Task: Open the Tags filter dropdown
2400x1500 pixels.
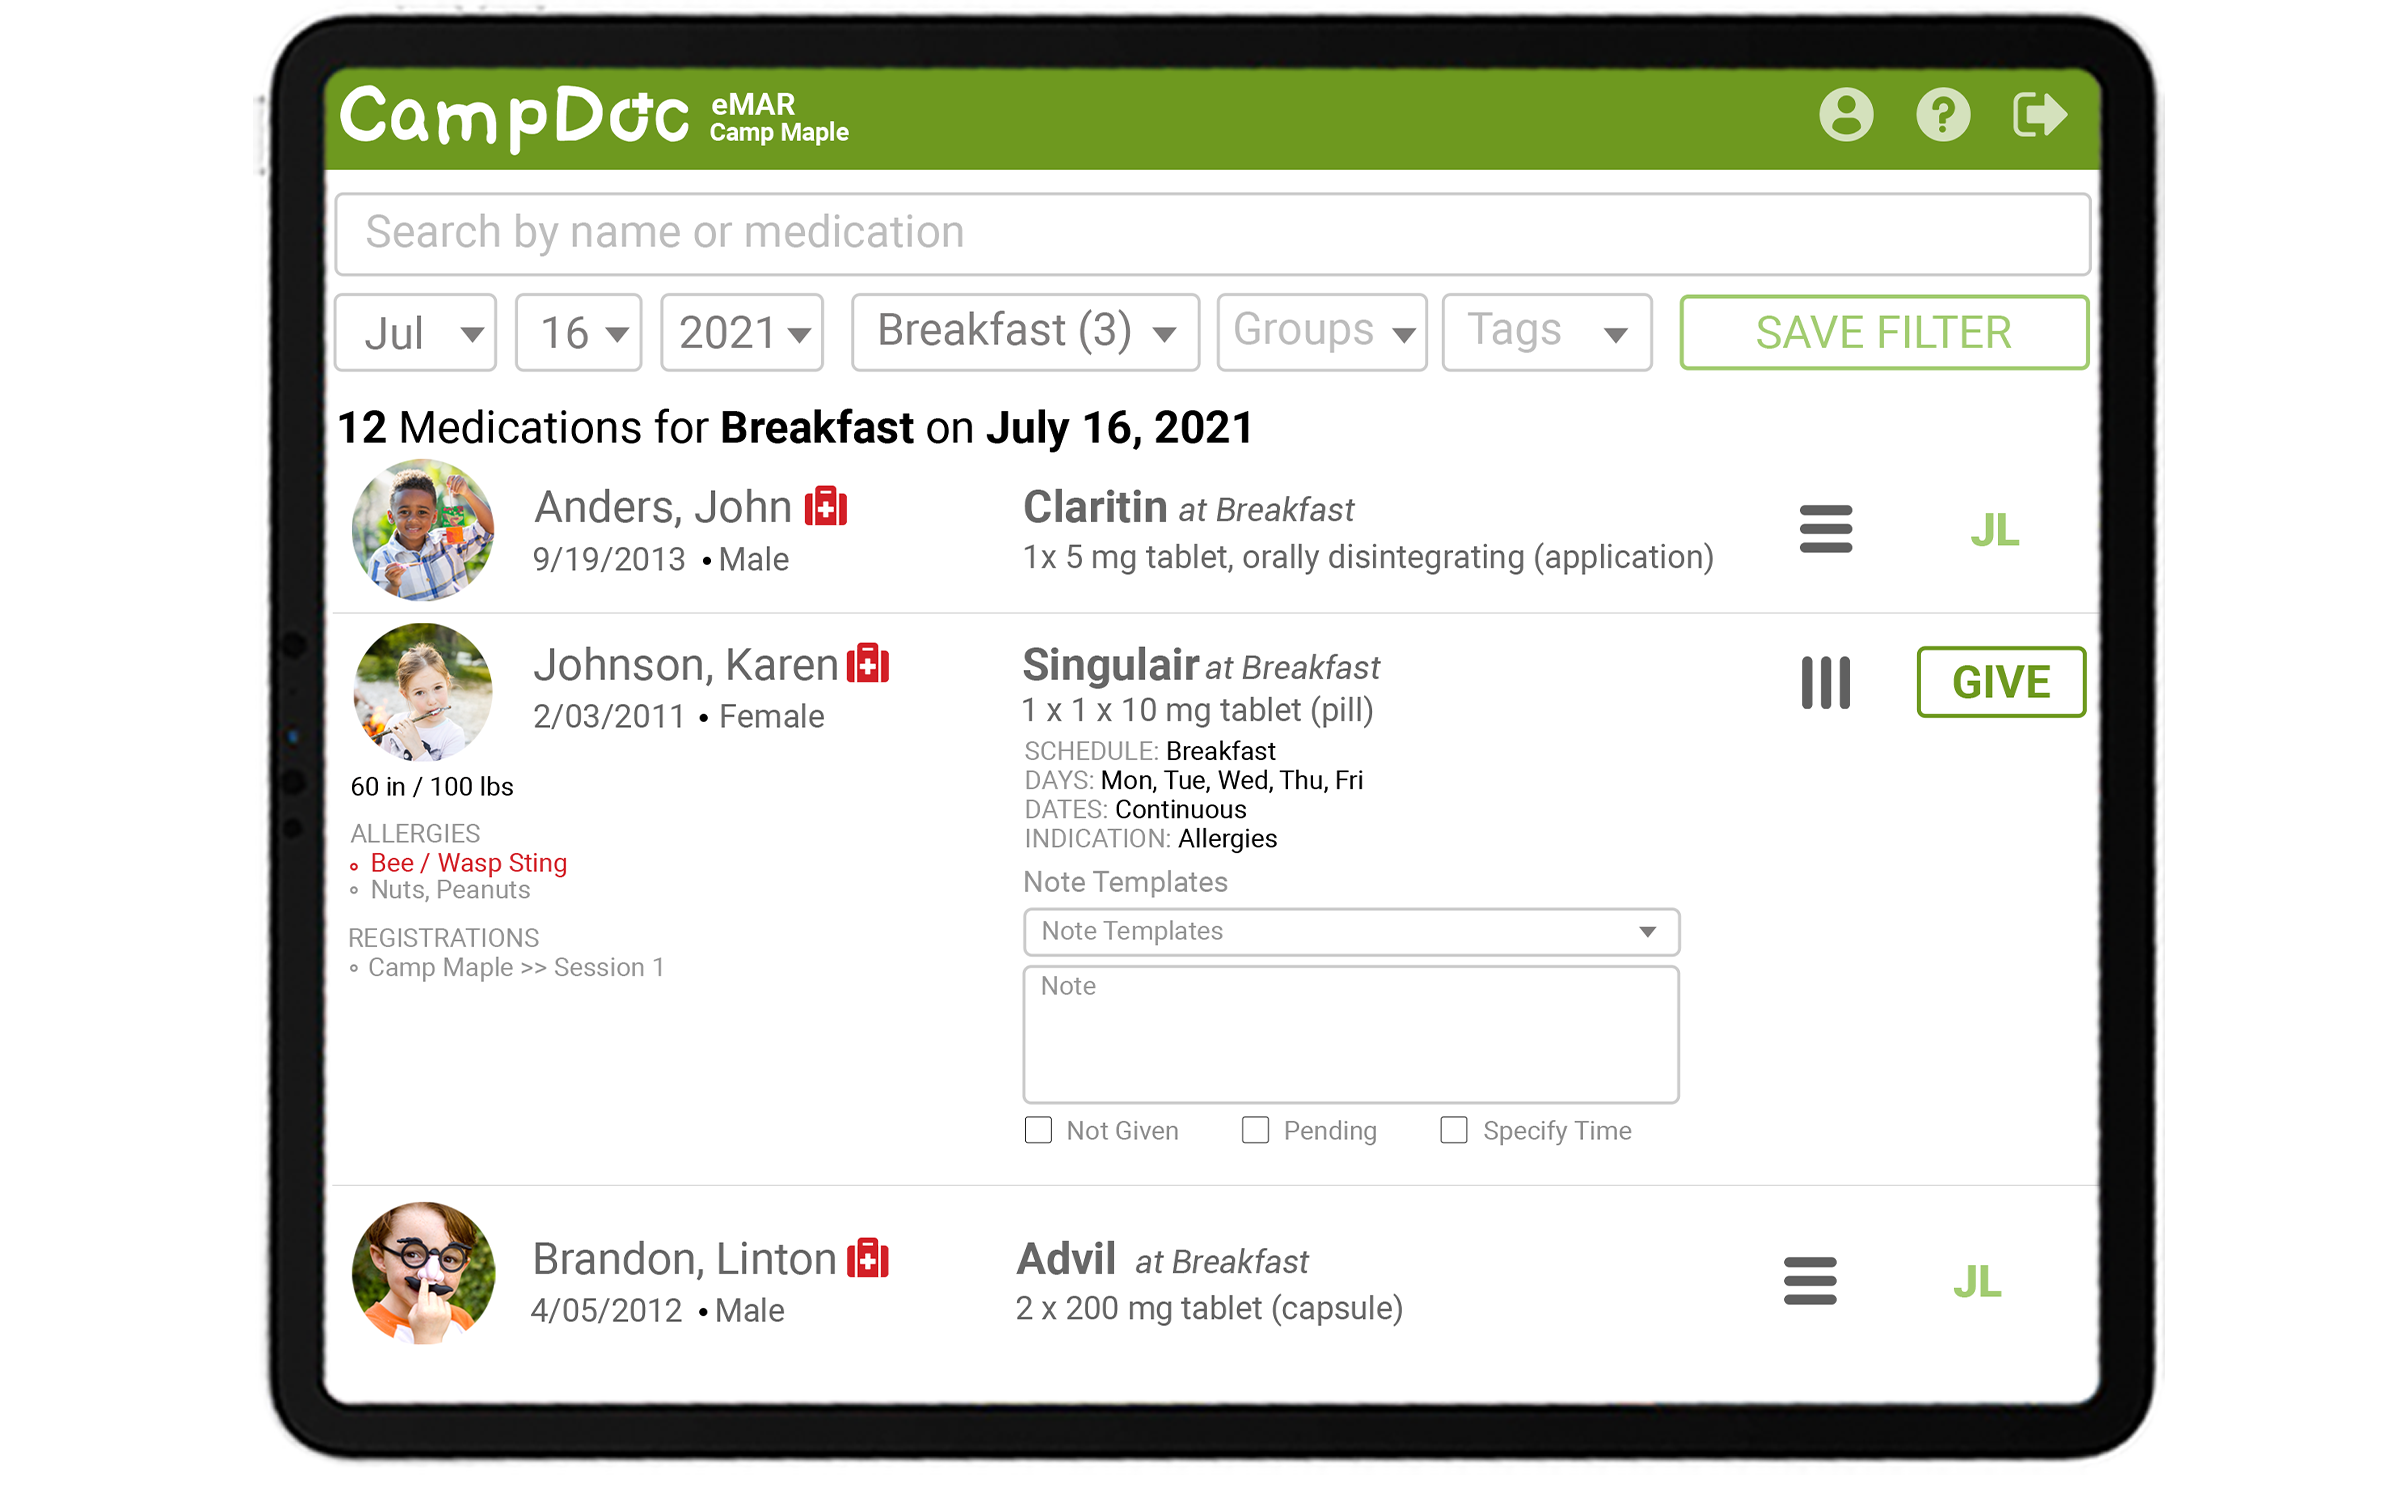Action: (x=1547, y=333)
